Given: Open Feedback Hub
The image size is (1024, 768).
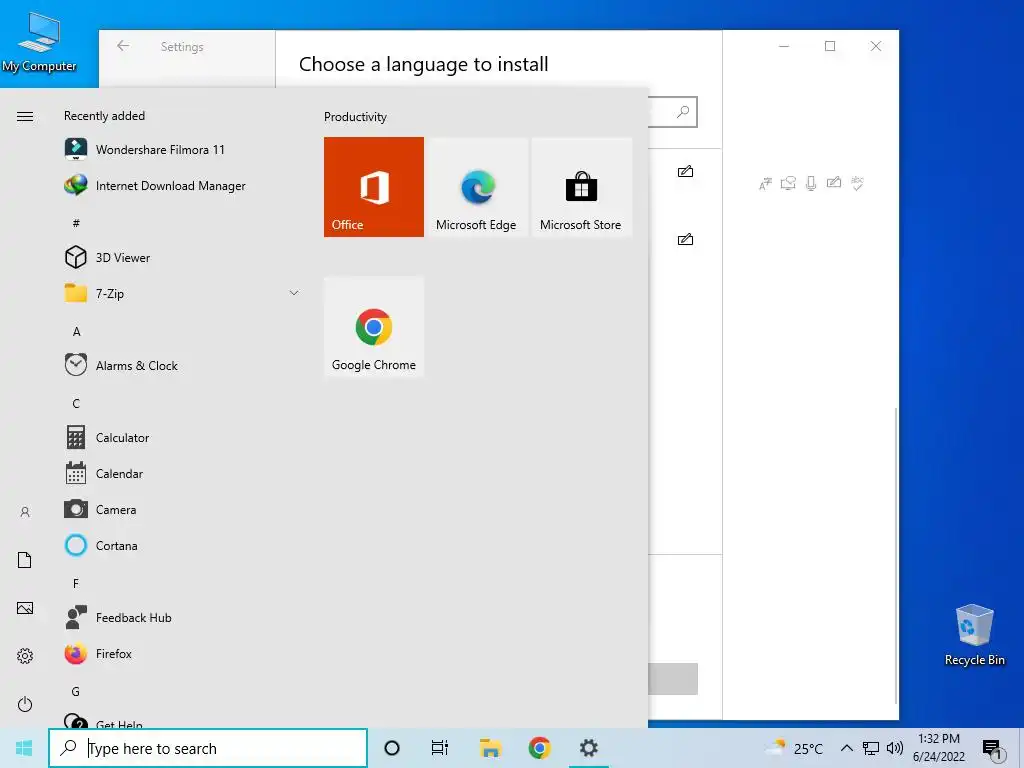Looking at the screenshot, I should click(x=133, y=617).
